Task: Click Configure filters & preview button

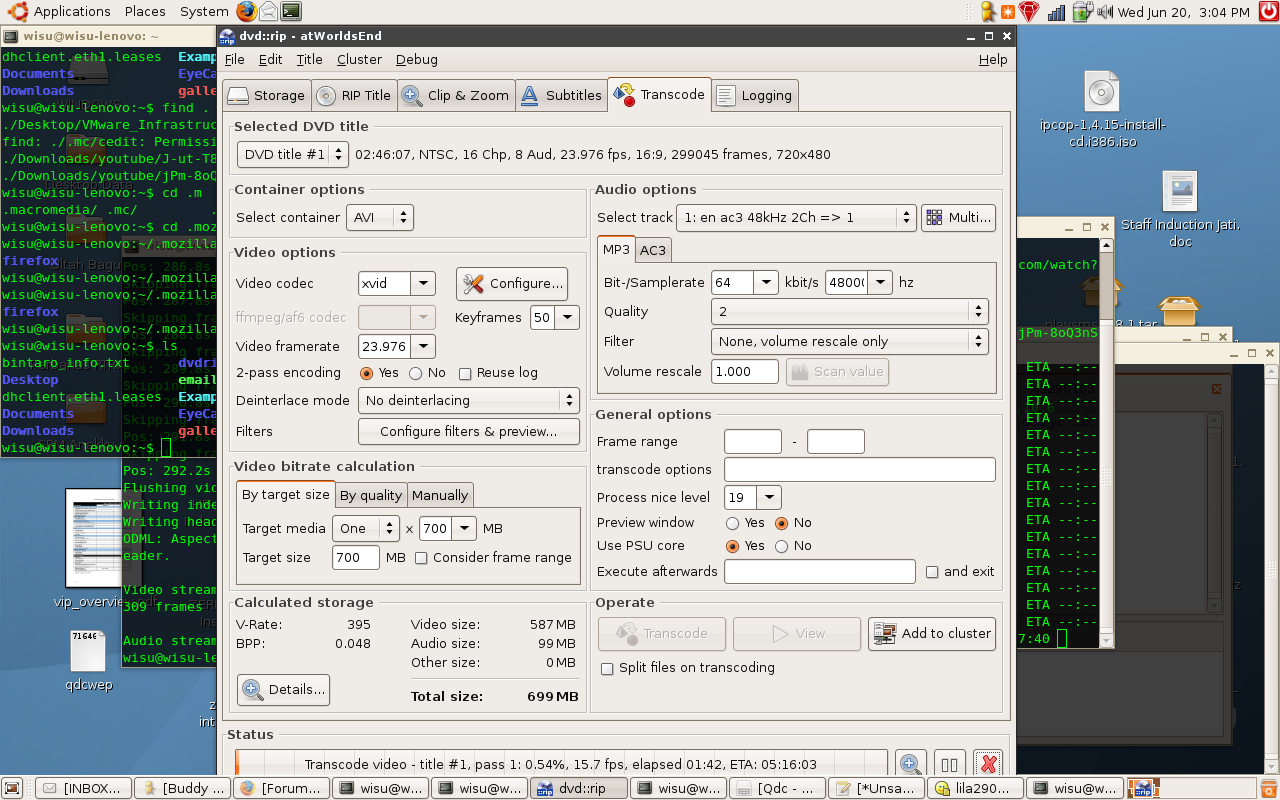Action: pyautogui.click(x=469, y=432)
